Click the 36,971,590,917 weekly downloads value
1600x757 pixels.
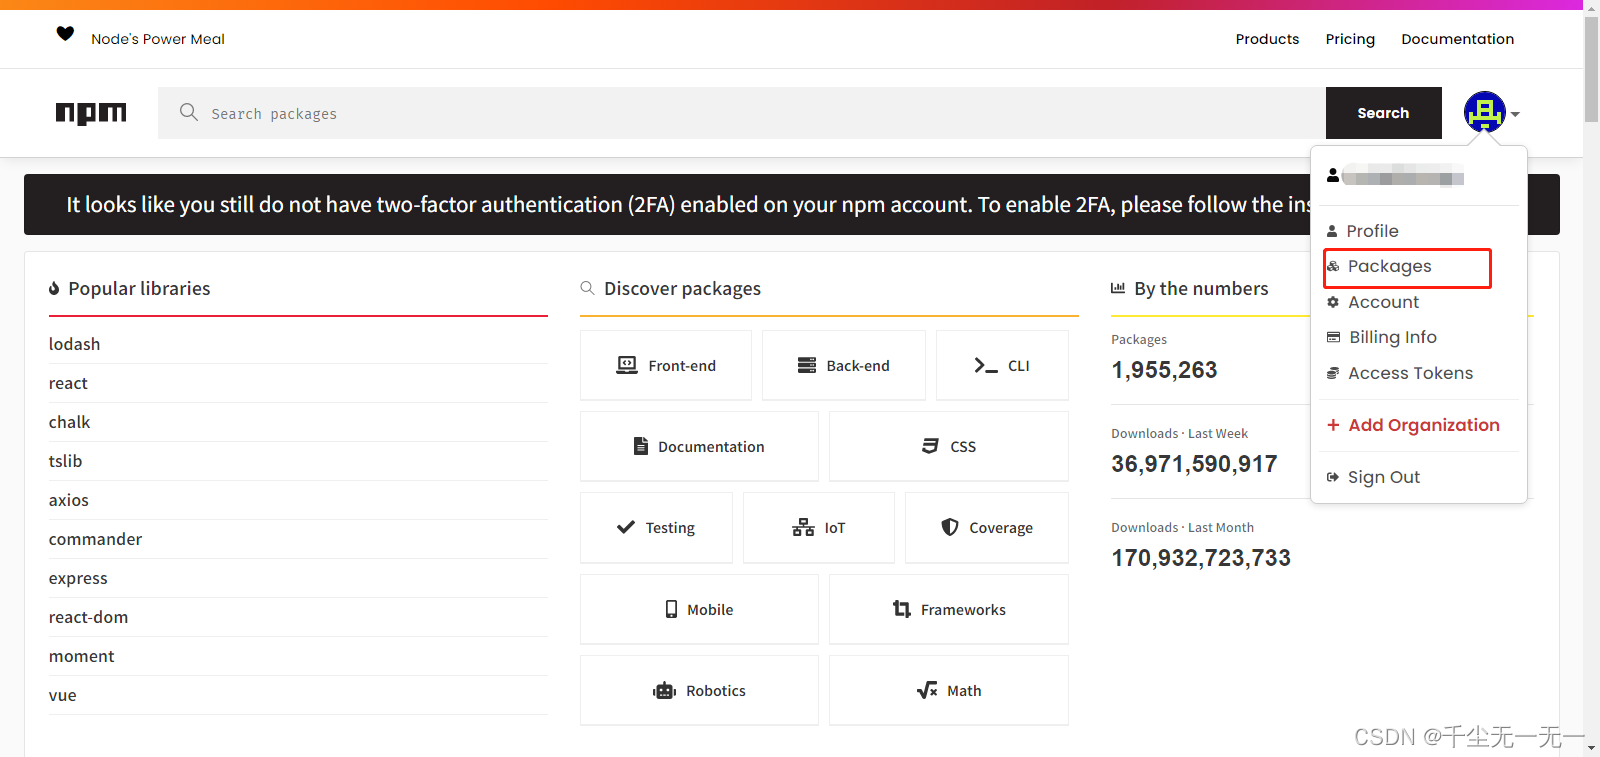click(x=1194, y=464)
